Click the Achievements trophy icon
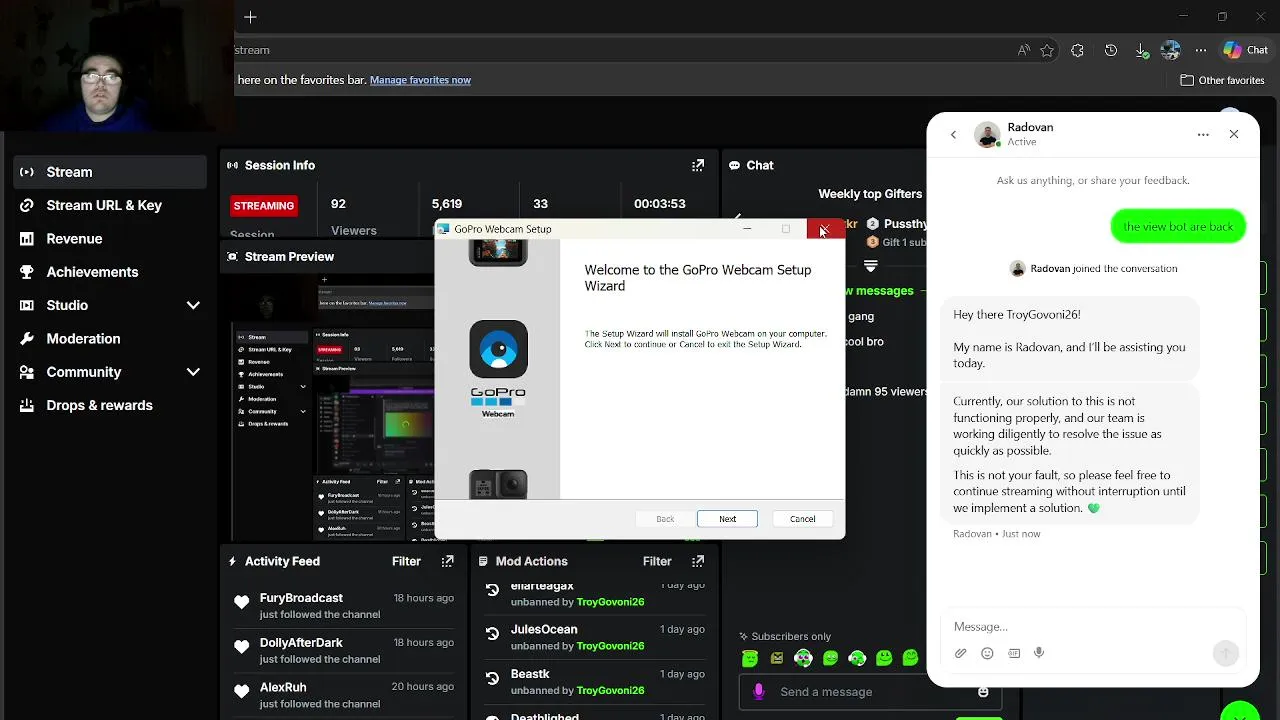 27,272
